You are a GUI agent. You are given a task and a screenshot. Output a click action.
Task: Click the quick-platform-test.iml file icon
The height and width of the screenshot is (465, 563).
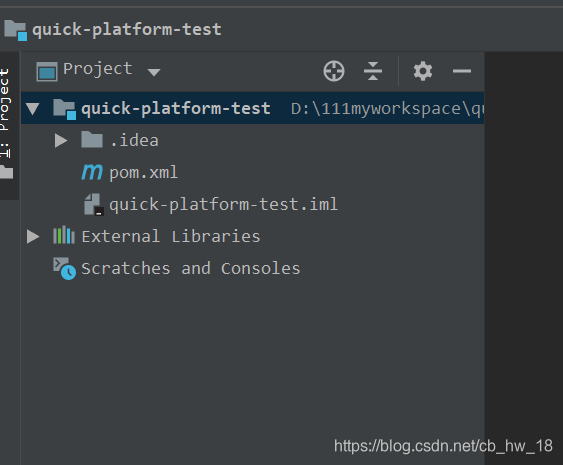point(94,205)
